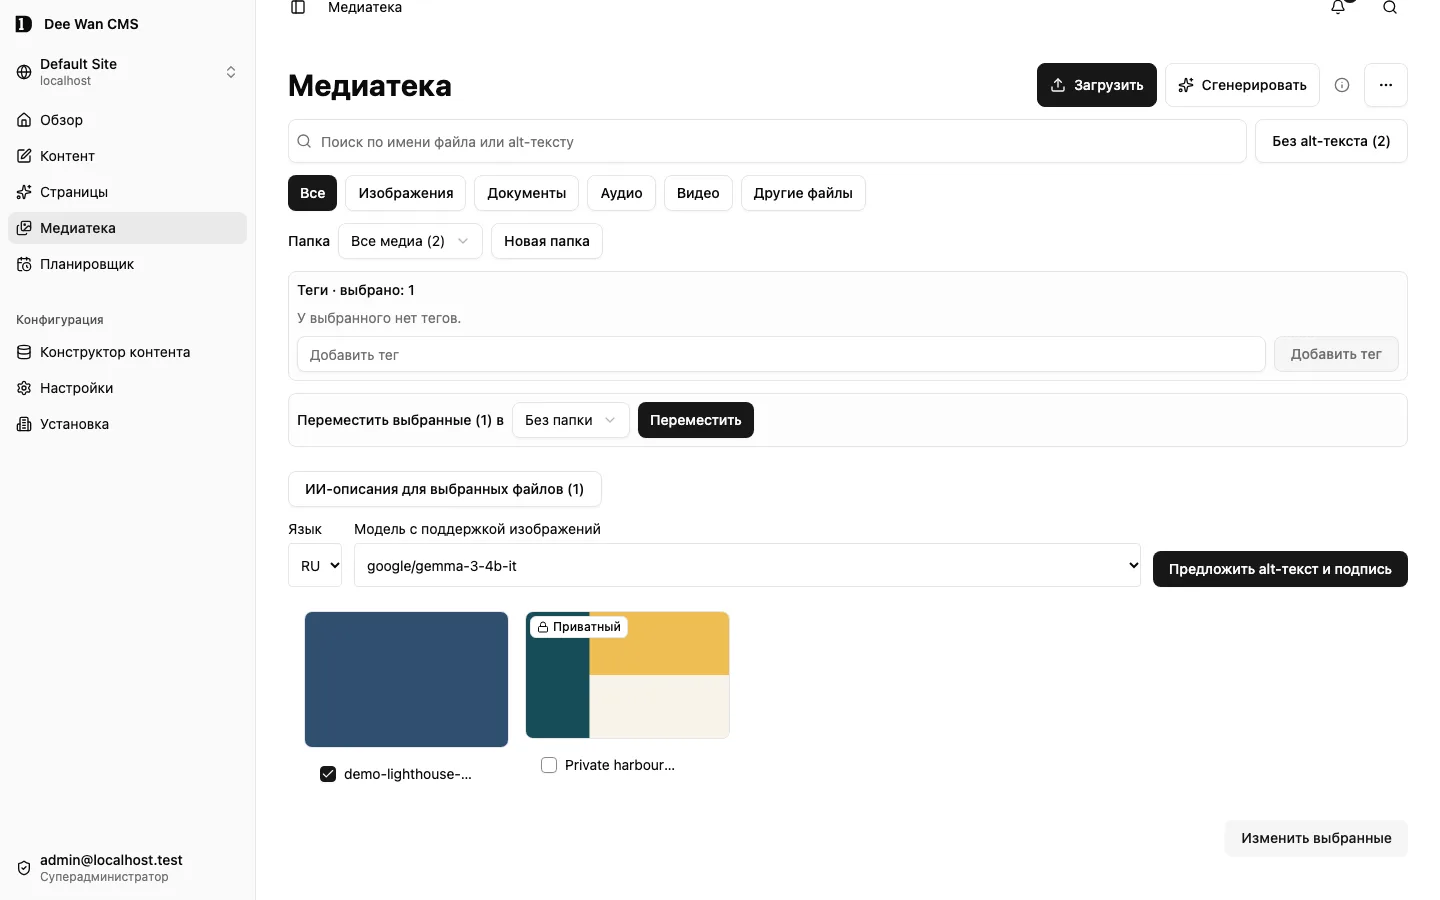Filter by Документы
This screenshot has height=900, width=1440.
tap(527, 193)
